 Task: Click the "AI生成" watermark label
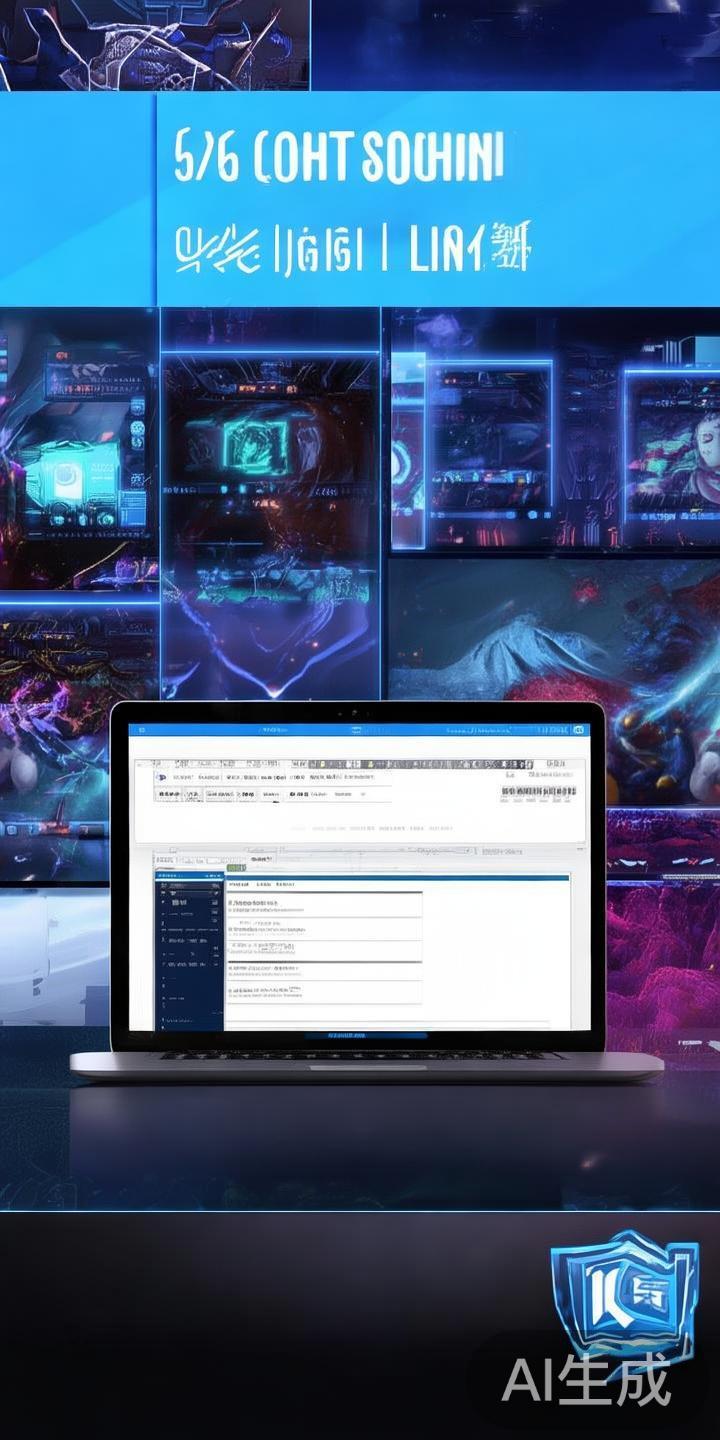coord(586,1382)
